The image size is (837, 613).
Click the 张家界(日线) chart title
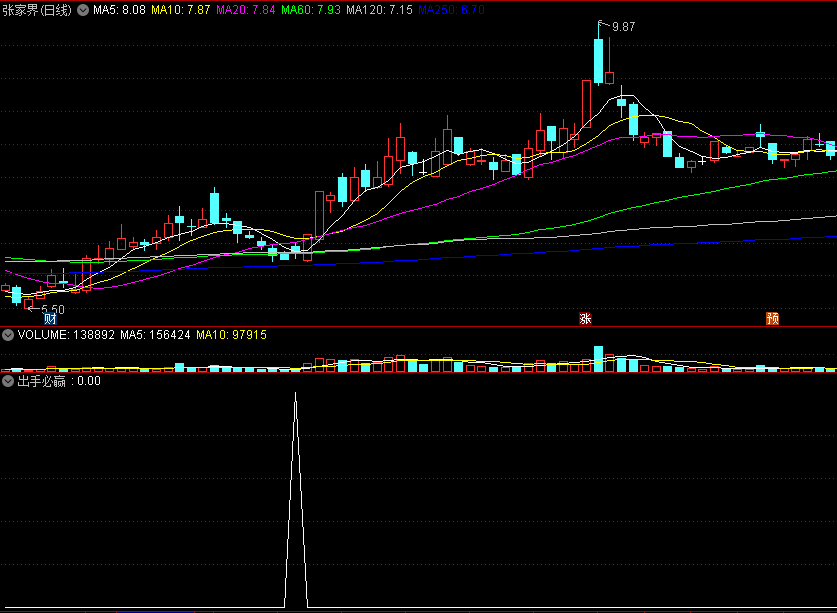pyautogui.click(x=37, y=10)
